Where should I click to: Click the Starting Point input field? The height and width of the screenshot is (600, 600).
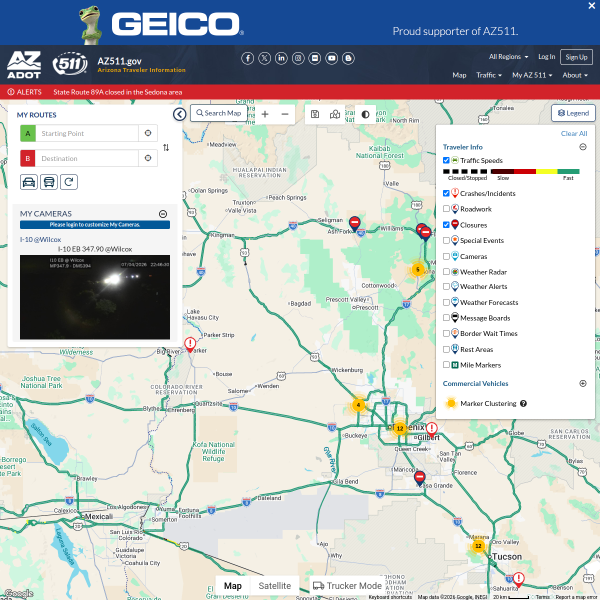pyautogui.click(x=87, y=134)
